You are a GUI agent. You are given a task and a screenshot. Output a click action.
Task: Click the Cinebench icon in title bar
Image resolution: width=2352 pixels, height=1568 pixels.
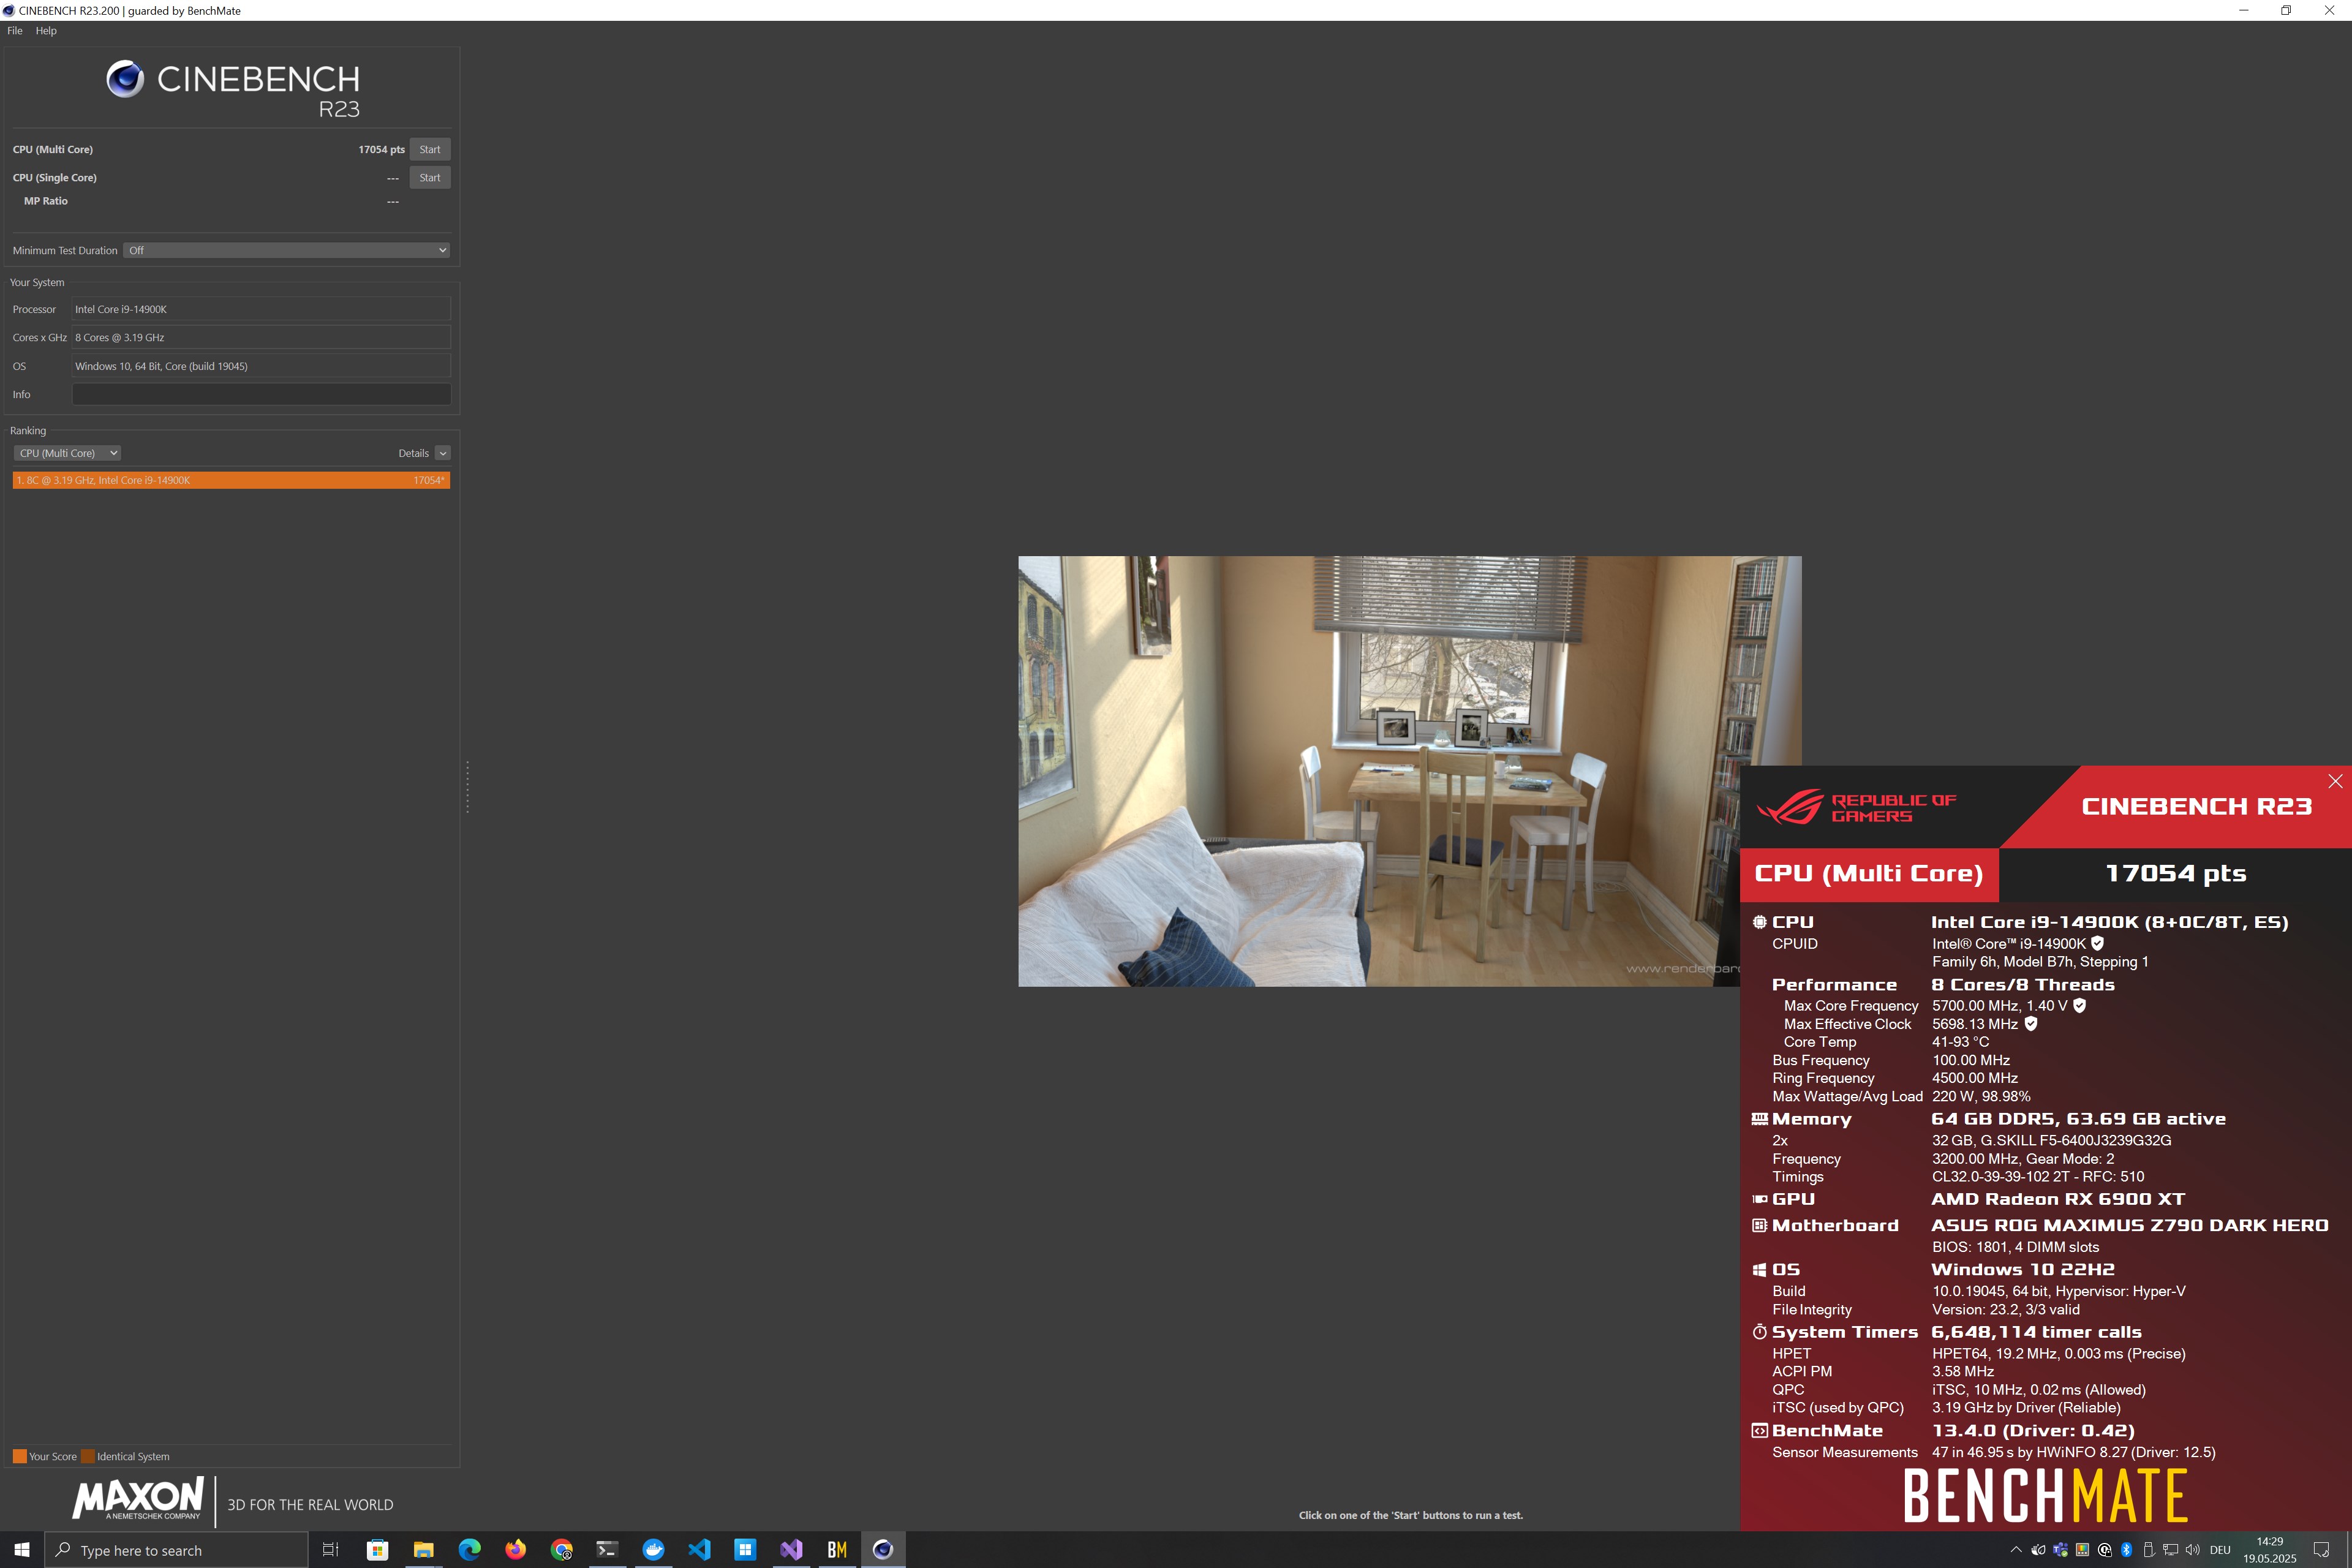point(9,10)
